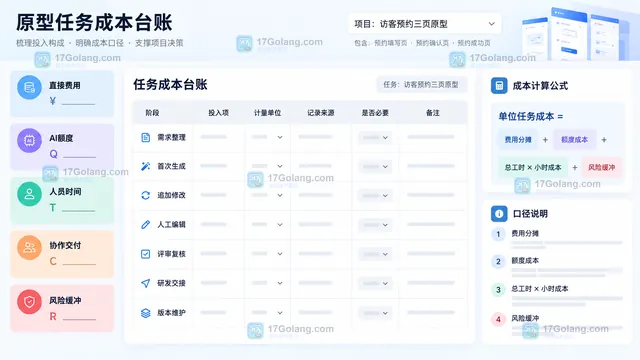Click the 任务成本台账 table heading
Image resolution: width=640 pixels, height=360 pixels.
click(x=170, y=84)
